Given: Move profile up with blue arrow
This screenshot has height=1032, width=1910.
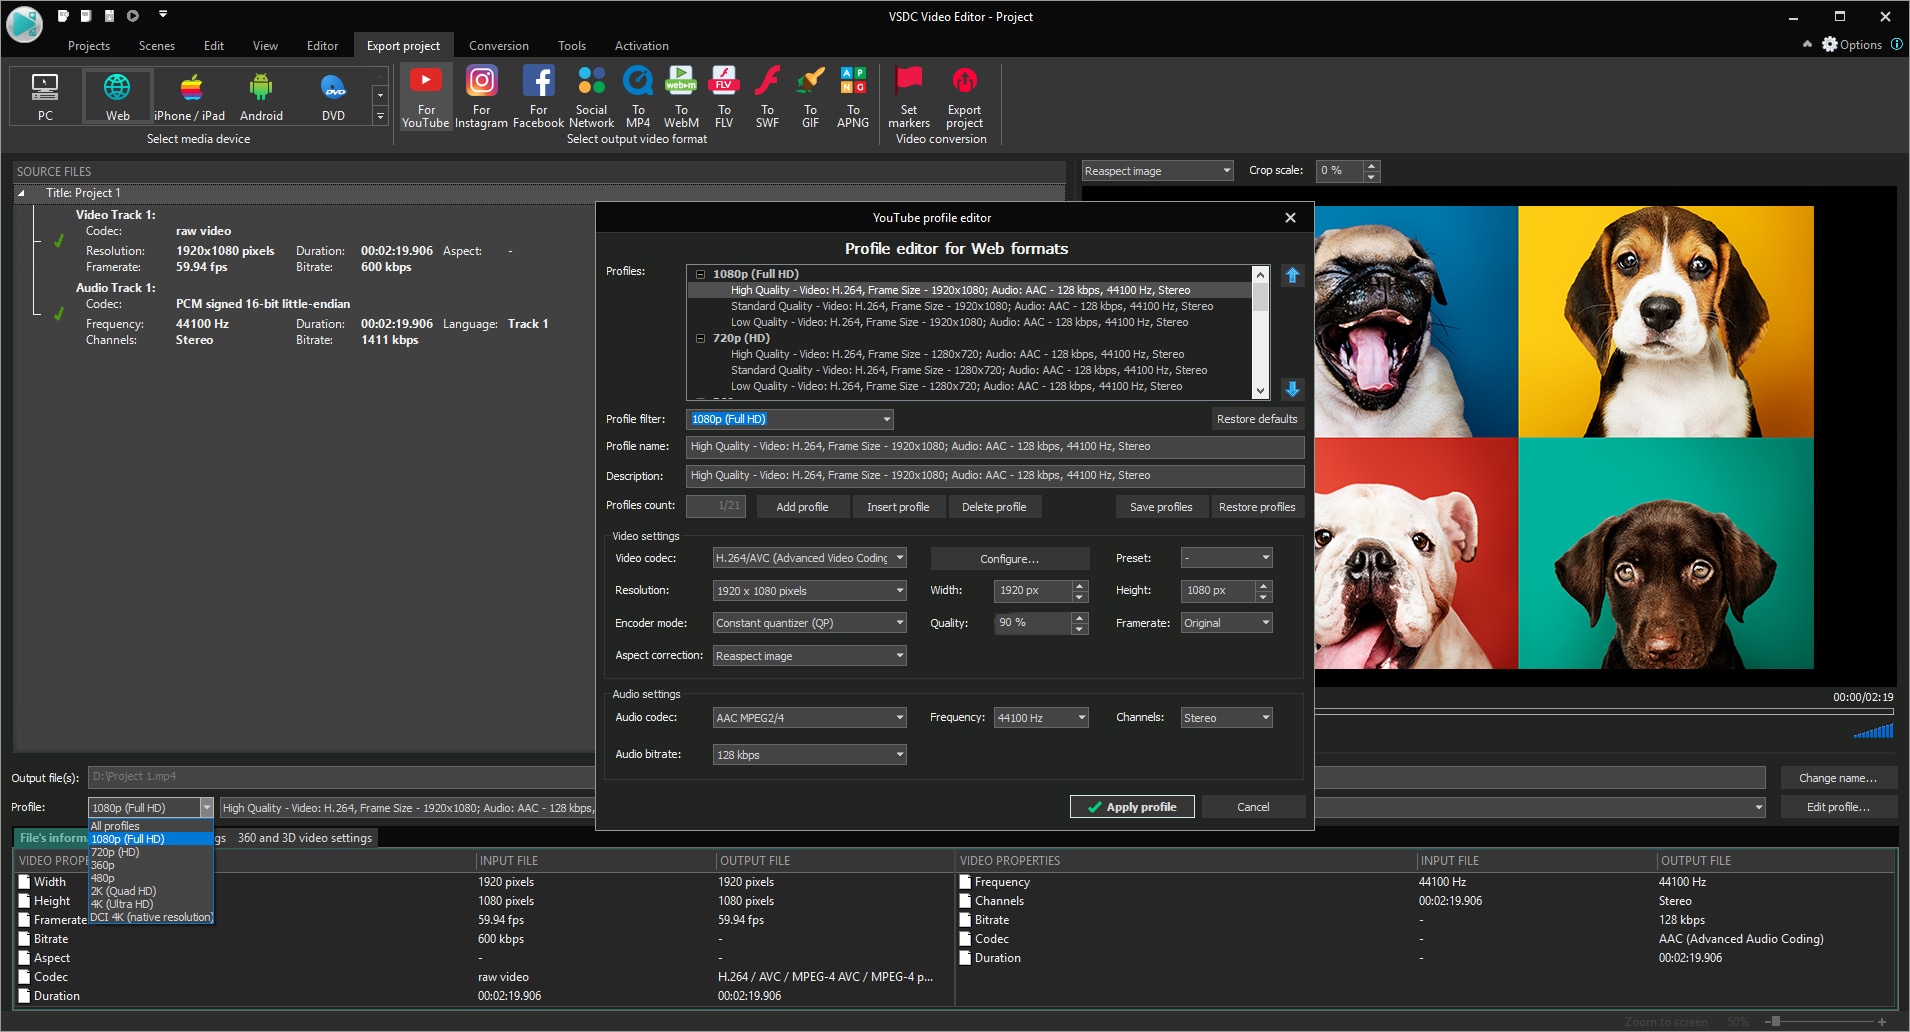Looking at the screenshot, I should click(x=1292, y=275).
